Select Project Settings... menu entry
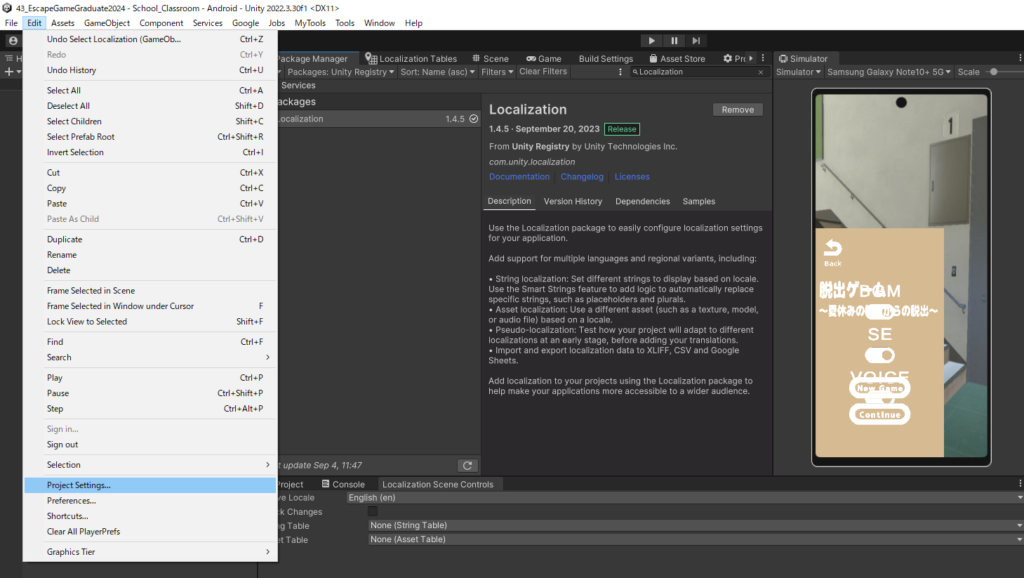 tap(150, 485)
